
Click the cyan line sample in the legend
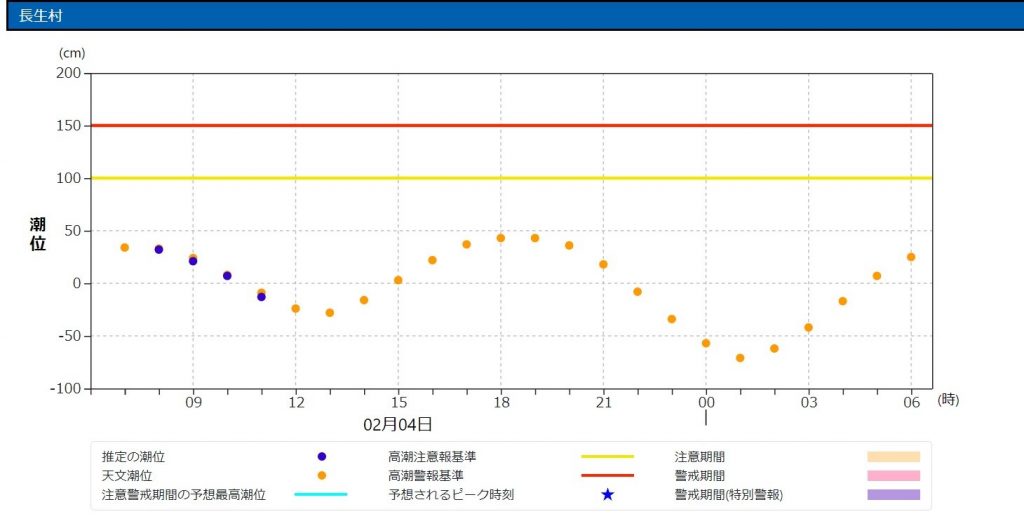(x=321, y=494)
